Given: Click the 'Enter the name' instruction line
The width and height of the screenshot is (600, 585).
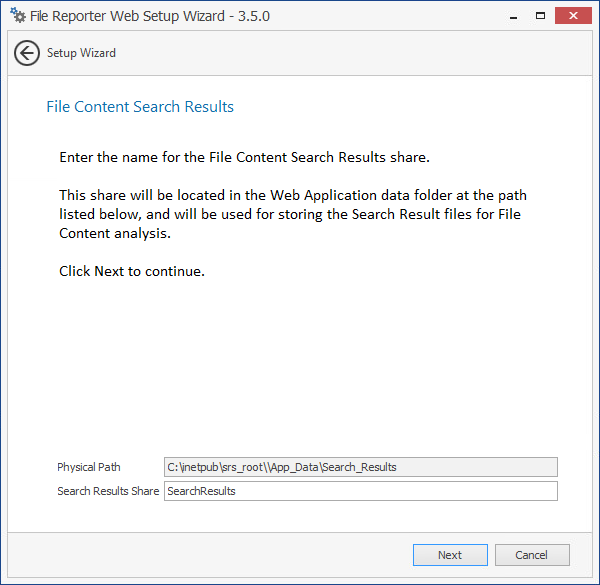Looking at the screenshot, I should pos(244,157).
